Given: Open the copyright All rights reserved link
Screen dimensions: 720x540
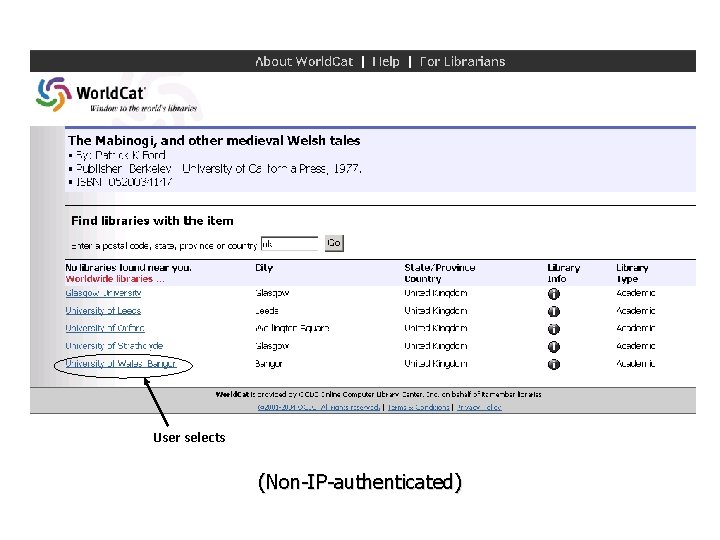Looking at the screenshot, I should [x=319, y=407].
